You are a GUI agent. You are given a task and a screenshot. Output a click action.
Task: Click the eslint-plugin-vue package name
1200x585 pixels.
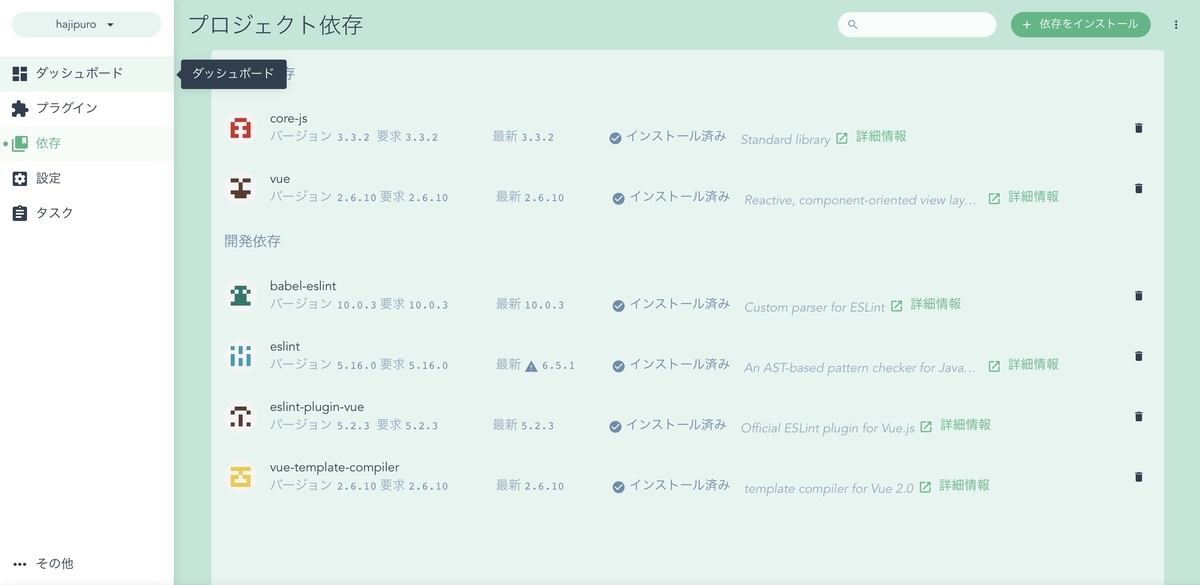[x=317, y=407]
